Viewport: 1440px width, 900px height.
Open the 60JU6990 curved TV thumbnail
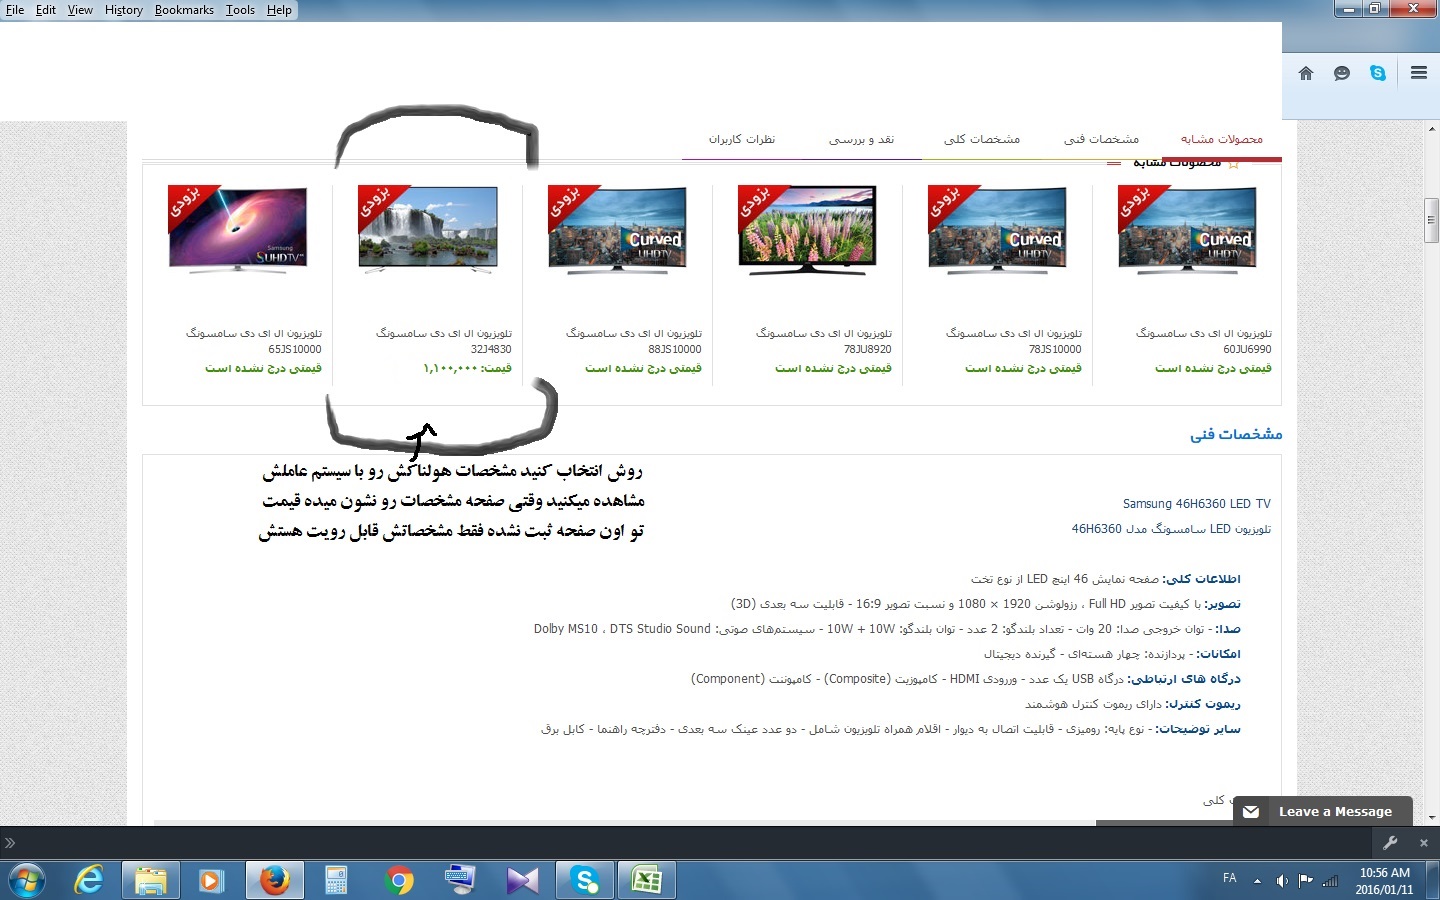1187,229
